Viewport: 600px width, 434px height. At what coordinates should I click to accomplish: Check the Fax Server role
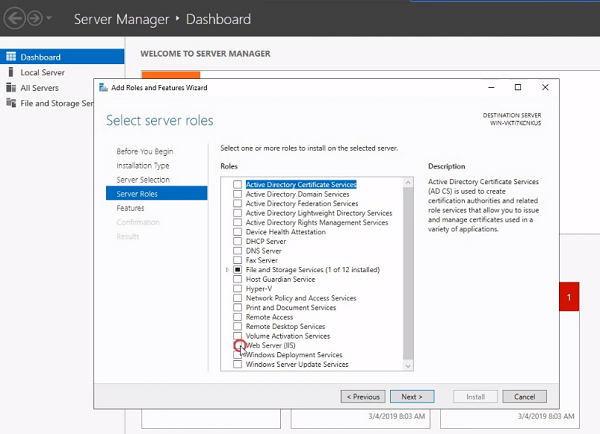[237, 260]
